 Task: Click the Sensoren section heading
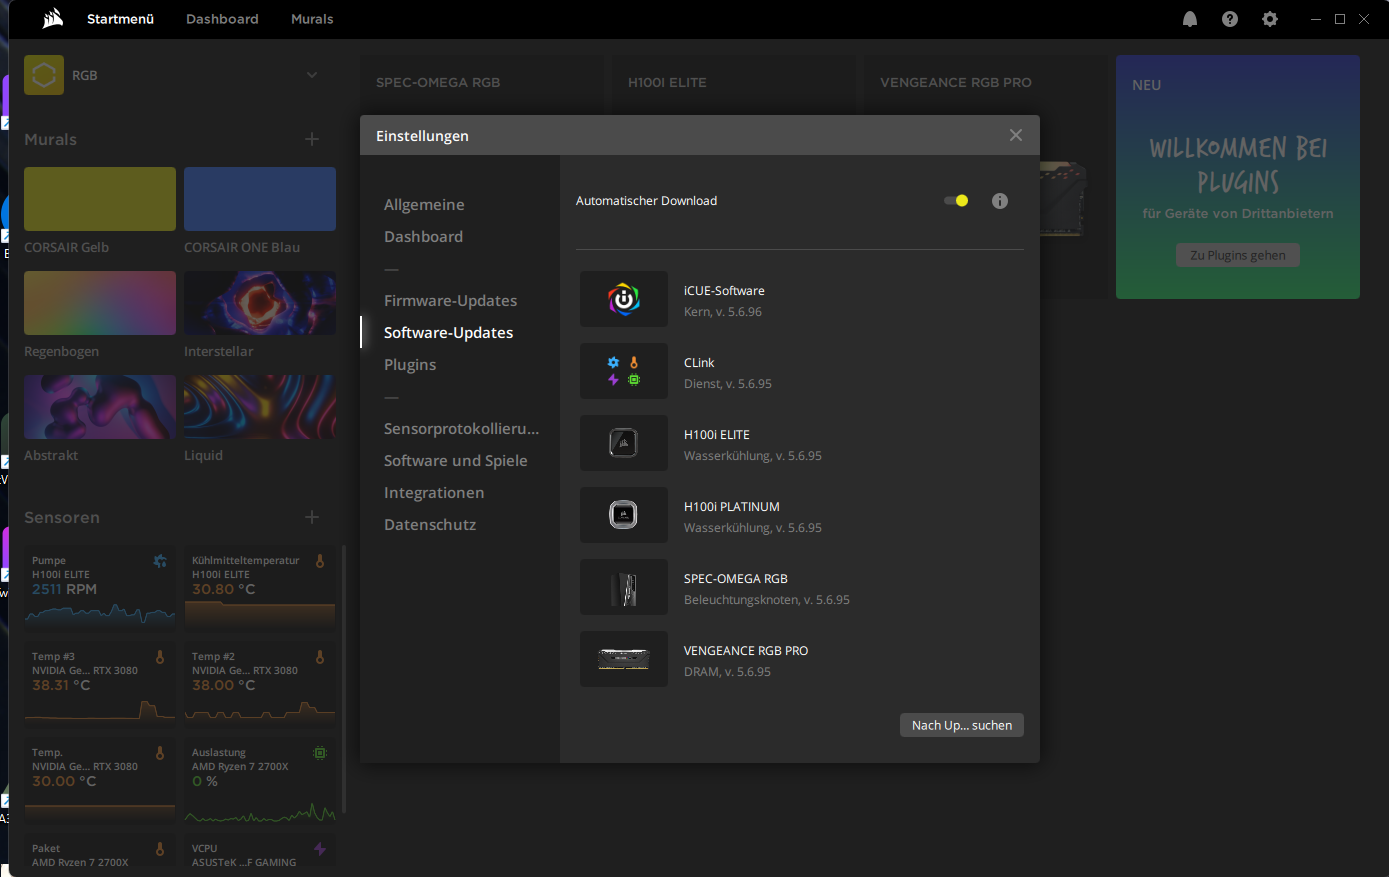(x=62, y=517)
